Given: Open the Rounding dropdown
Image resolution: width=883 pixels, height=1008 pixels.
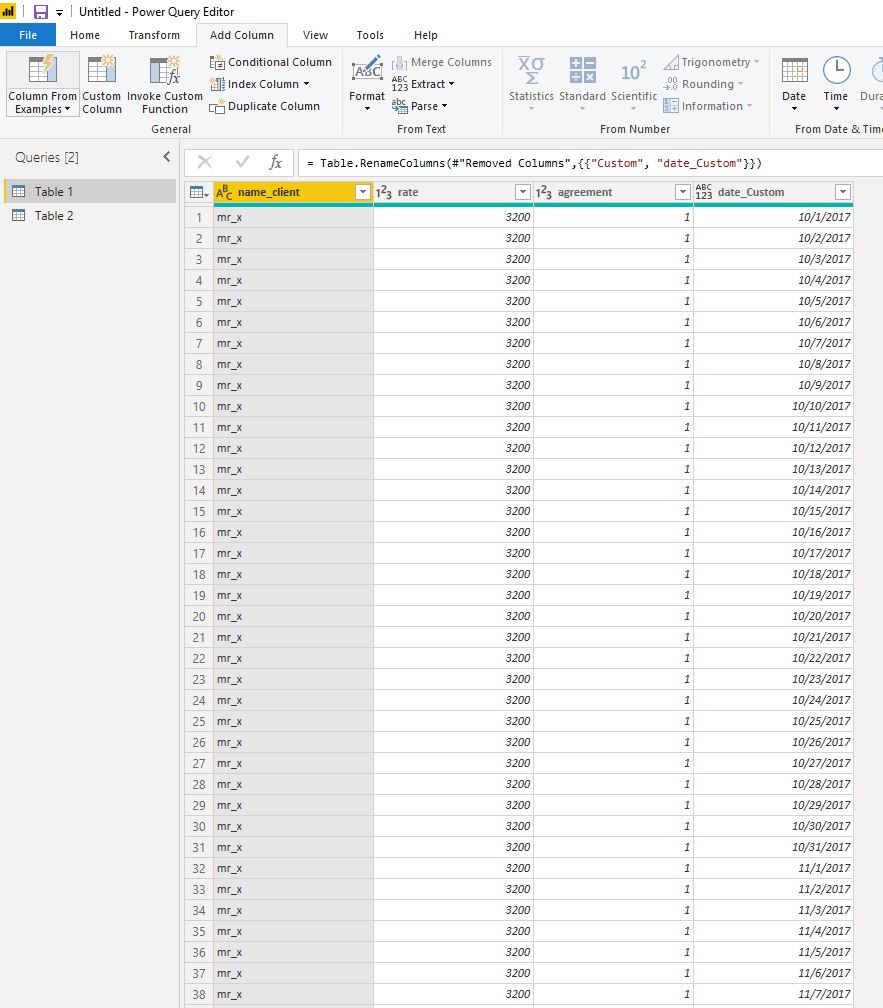Looking at the screenshot, I should pyautogui.click(x=703, y=84).
